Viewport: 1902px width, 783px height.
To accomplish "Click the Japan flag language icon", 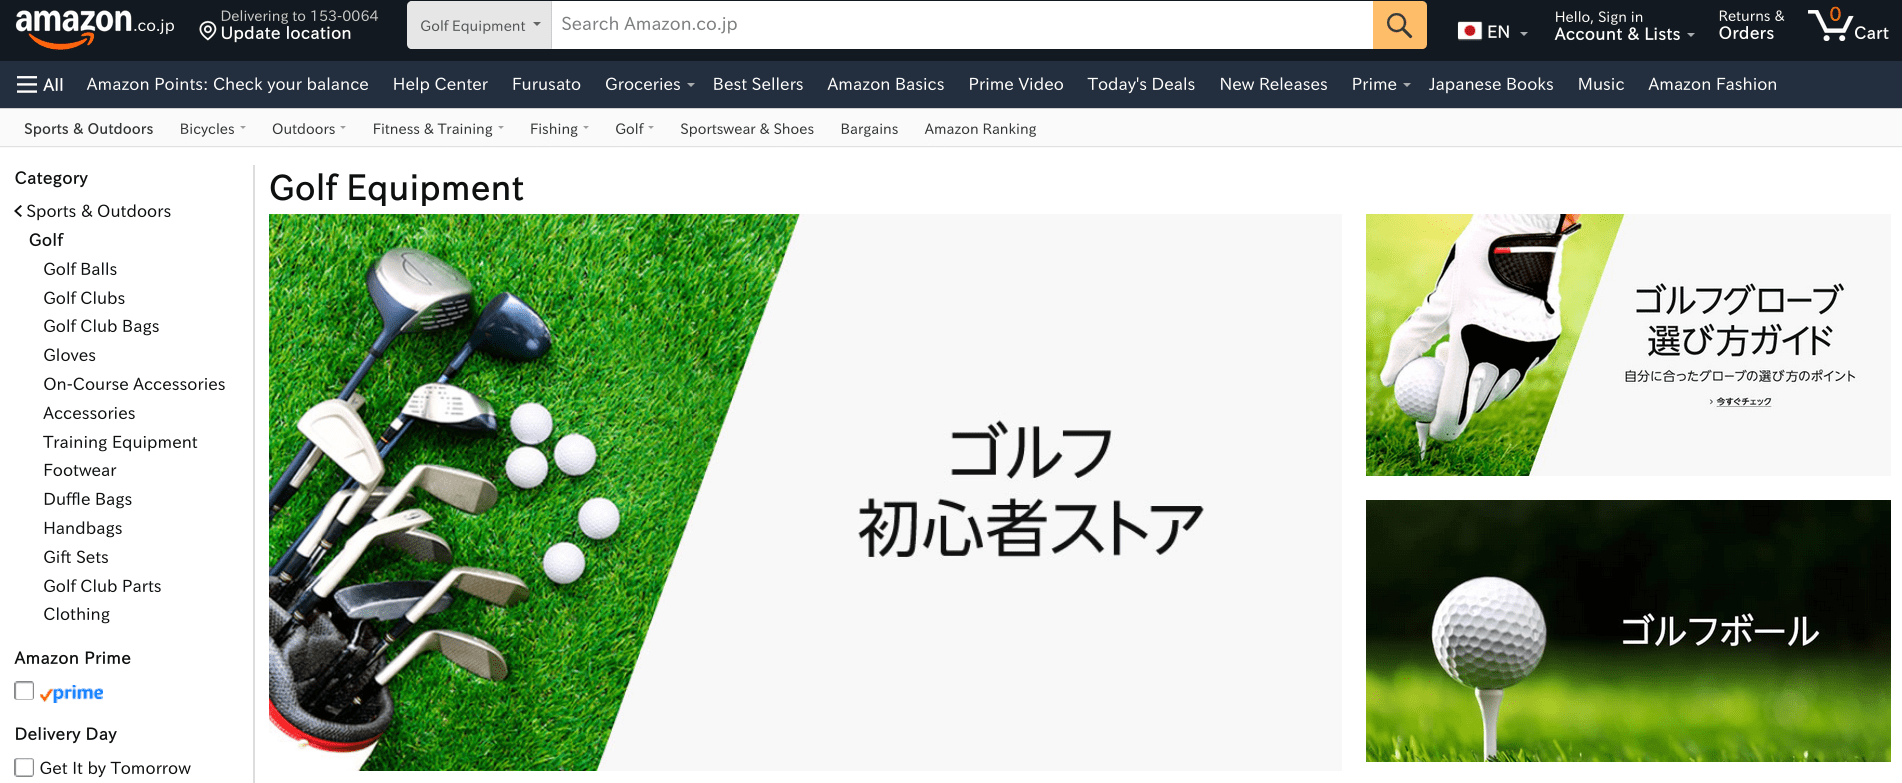I will (1469, 31).
